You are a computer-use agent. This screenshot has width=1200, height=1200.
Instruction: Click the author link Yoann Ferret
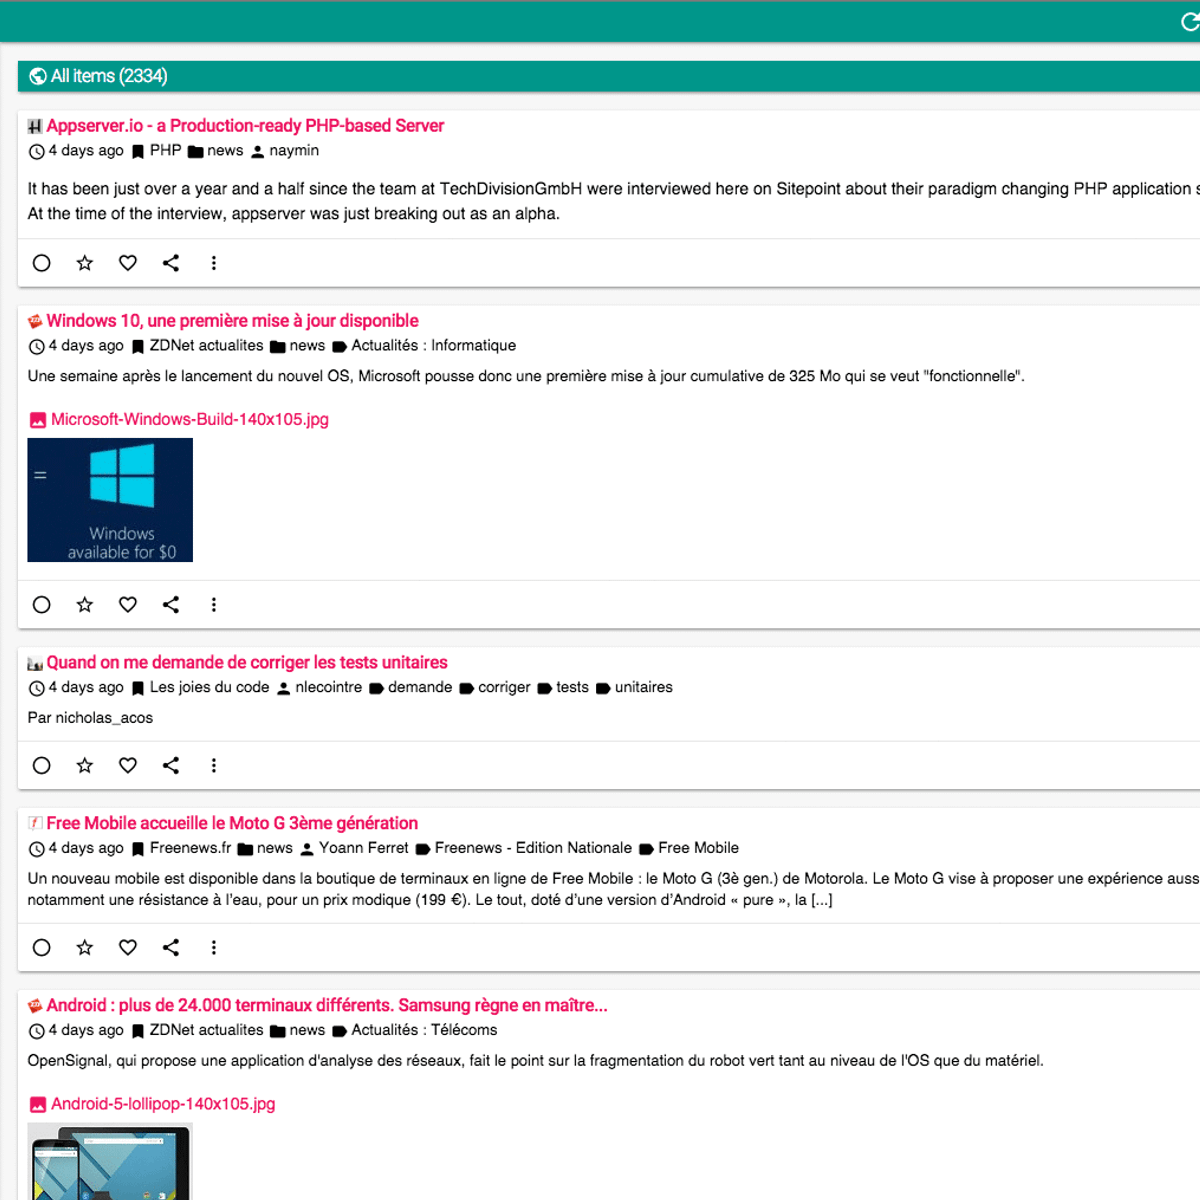point(364,848)
